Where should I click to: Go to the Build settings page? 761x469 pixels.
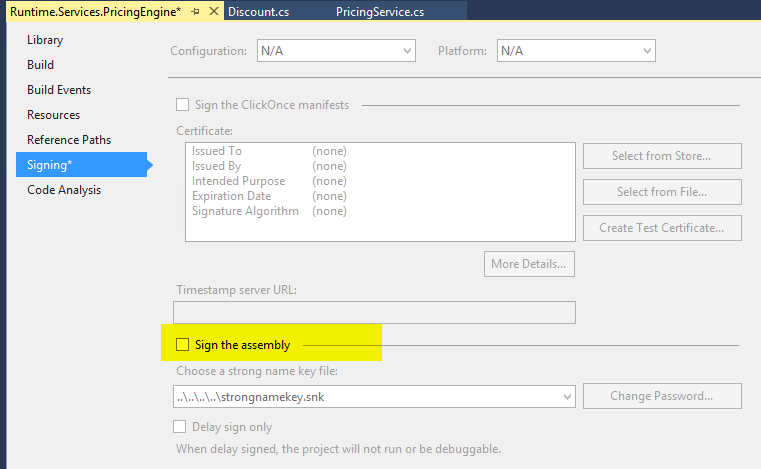[41, 65]
